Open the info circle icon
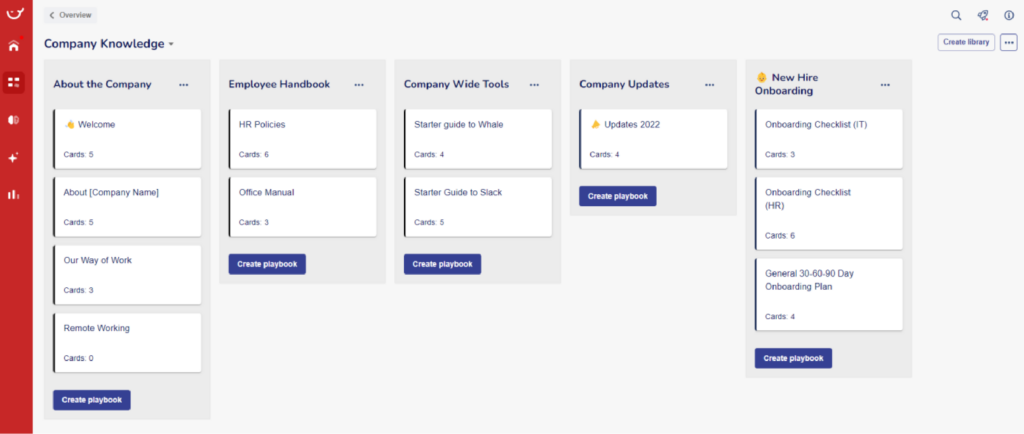 [x=1009, y=16]
